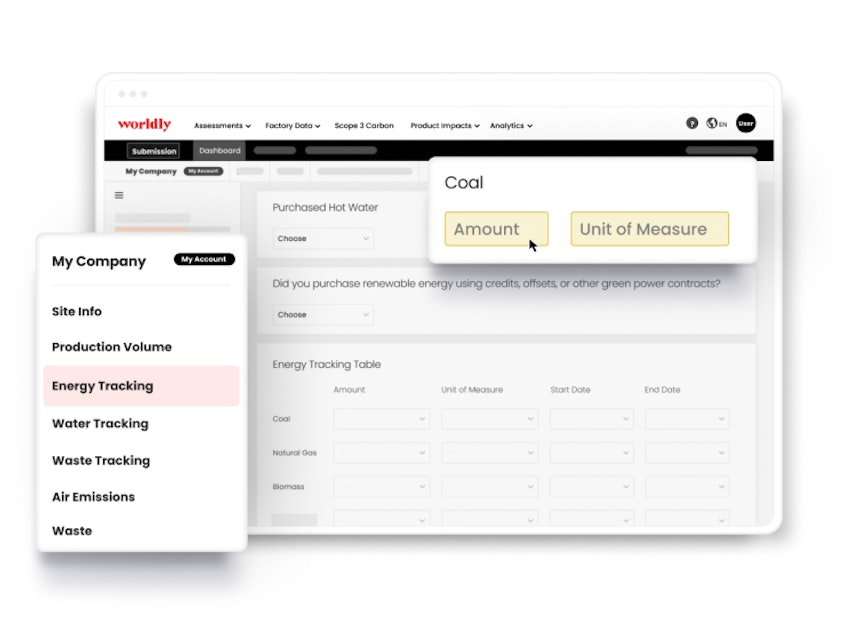This screenshot has width=857, height=640.
Task: Open the help question mark icon
Action: click(692, 123)
